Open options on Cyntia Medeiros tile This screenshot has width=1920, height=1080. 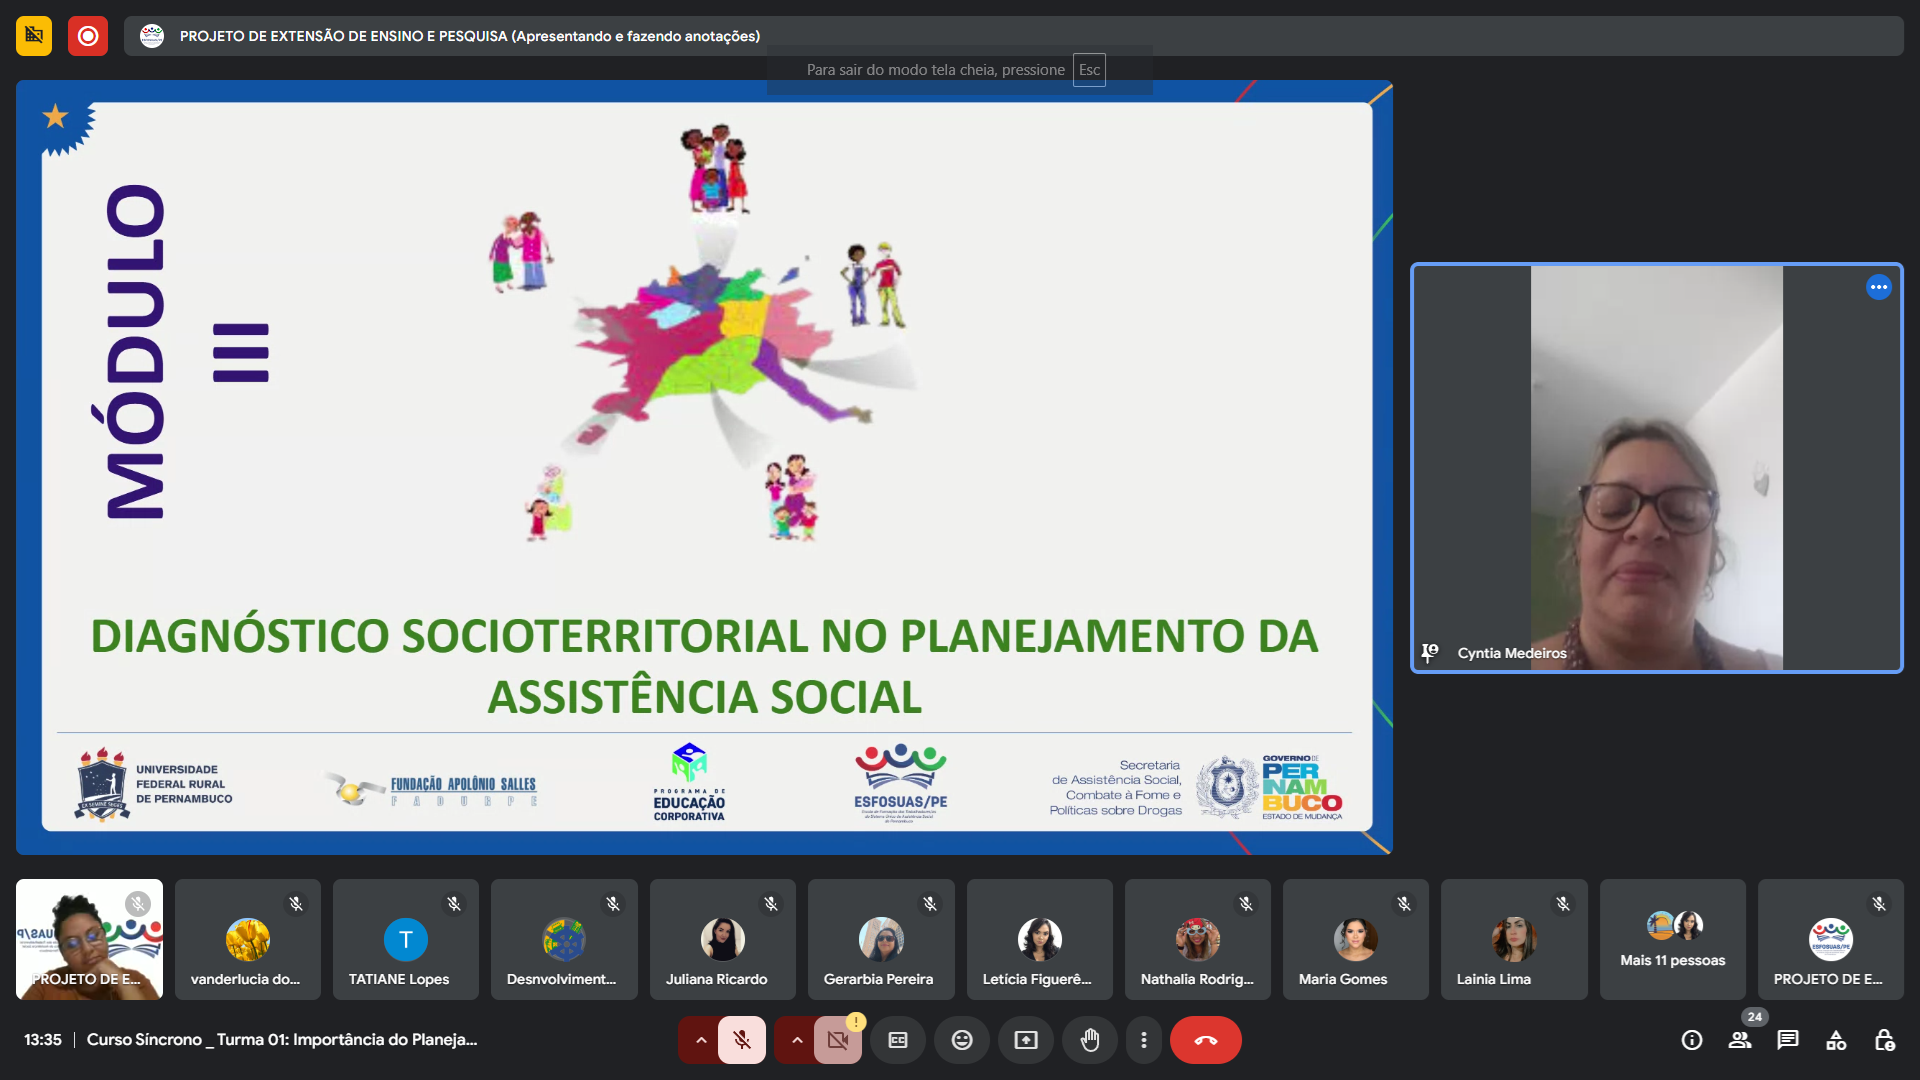click(1879, 287)
